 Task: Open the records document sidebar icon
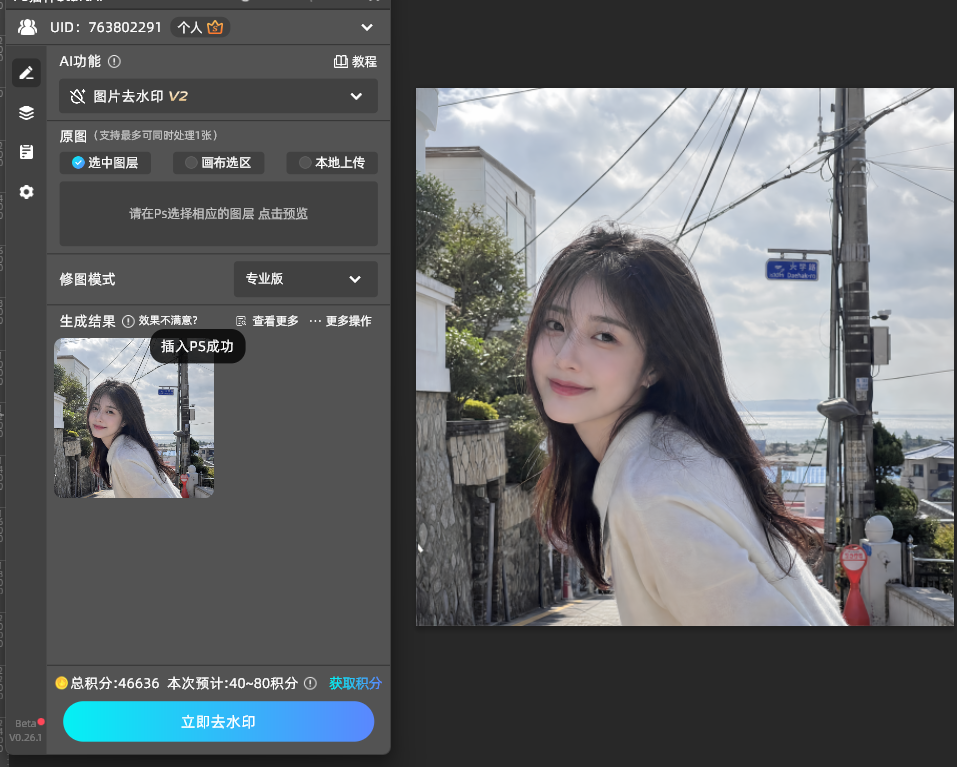click(26, 152)
